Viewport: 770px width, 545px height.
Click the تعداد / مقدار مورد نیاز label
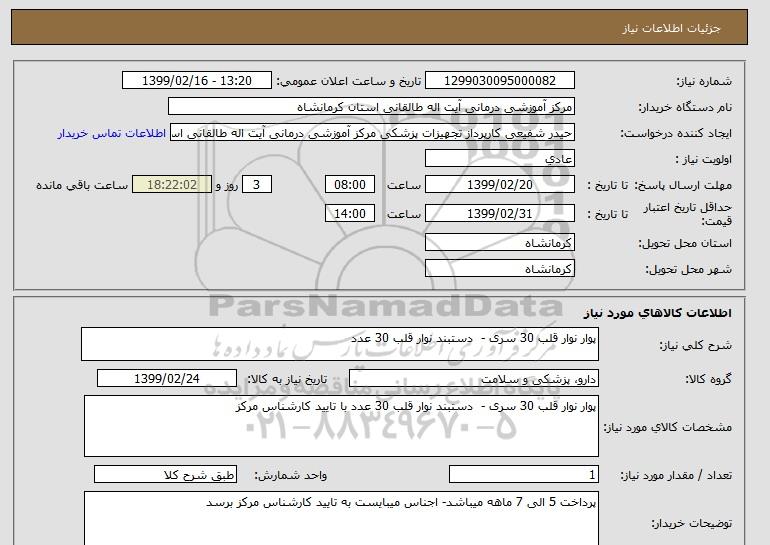tap(676, 475)
